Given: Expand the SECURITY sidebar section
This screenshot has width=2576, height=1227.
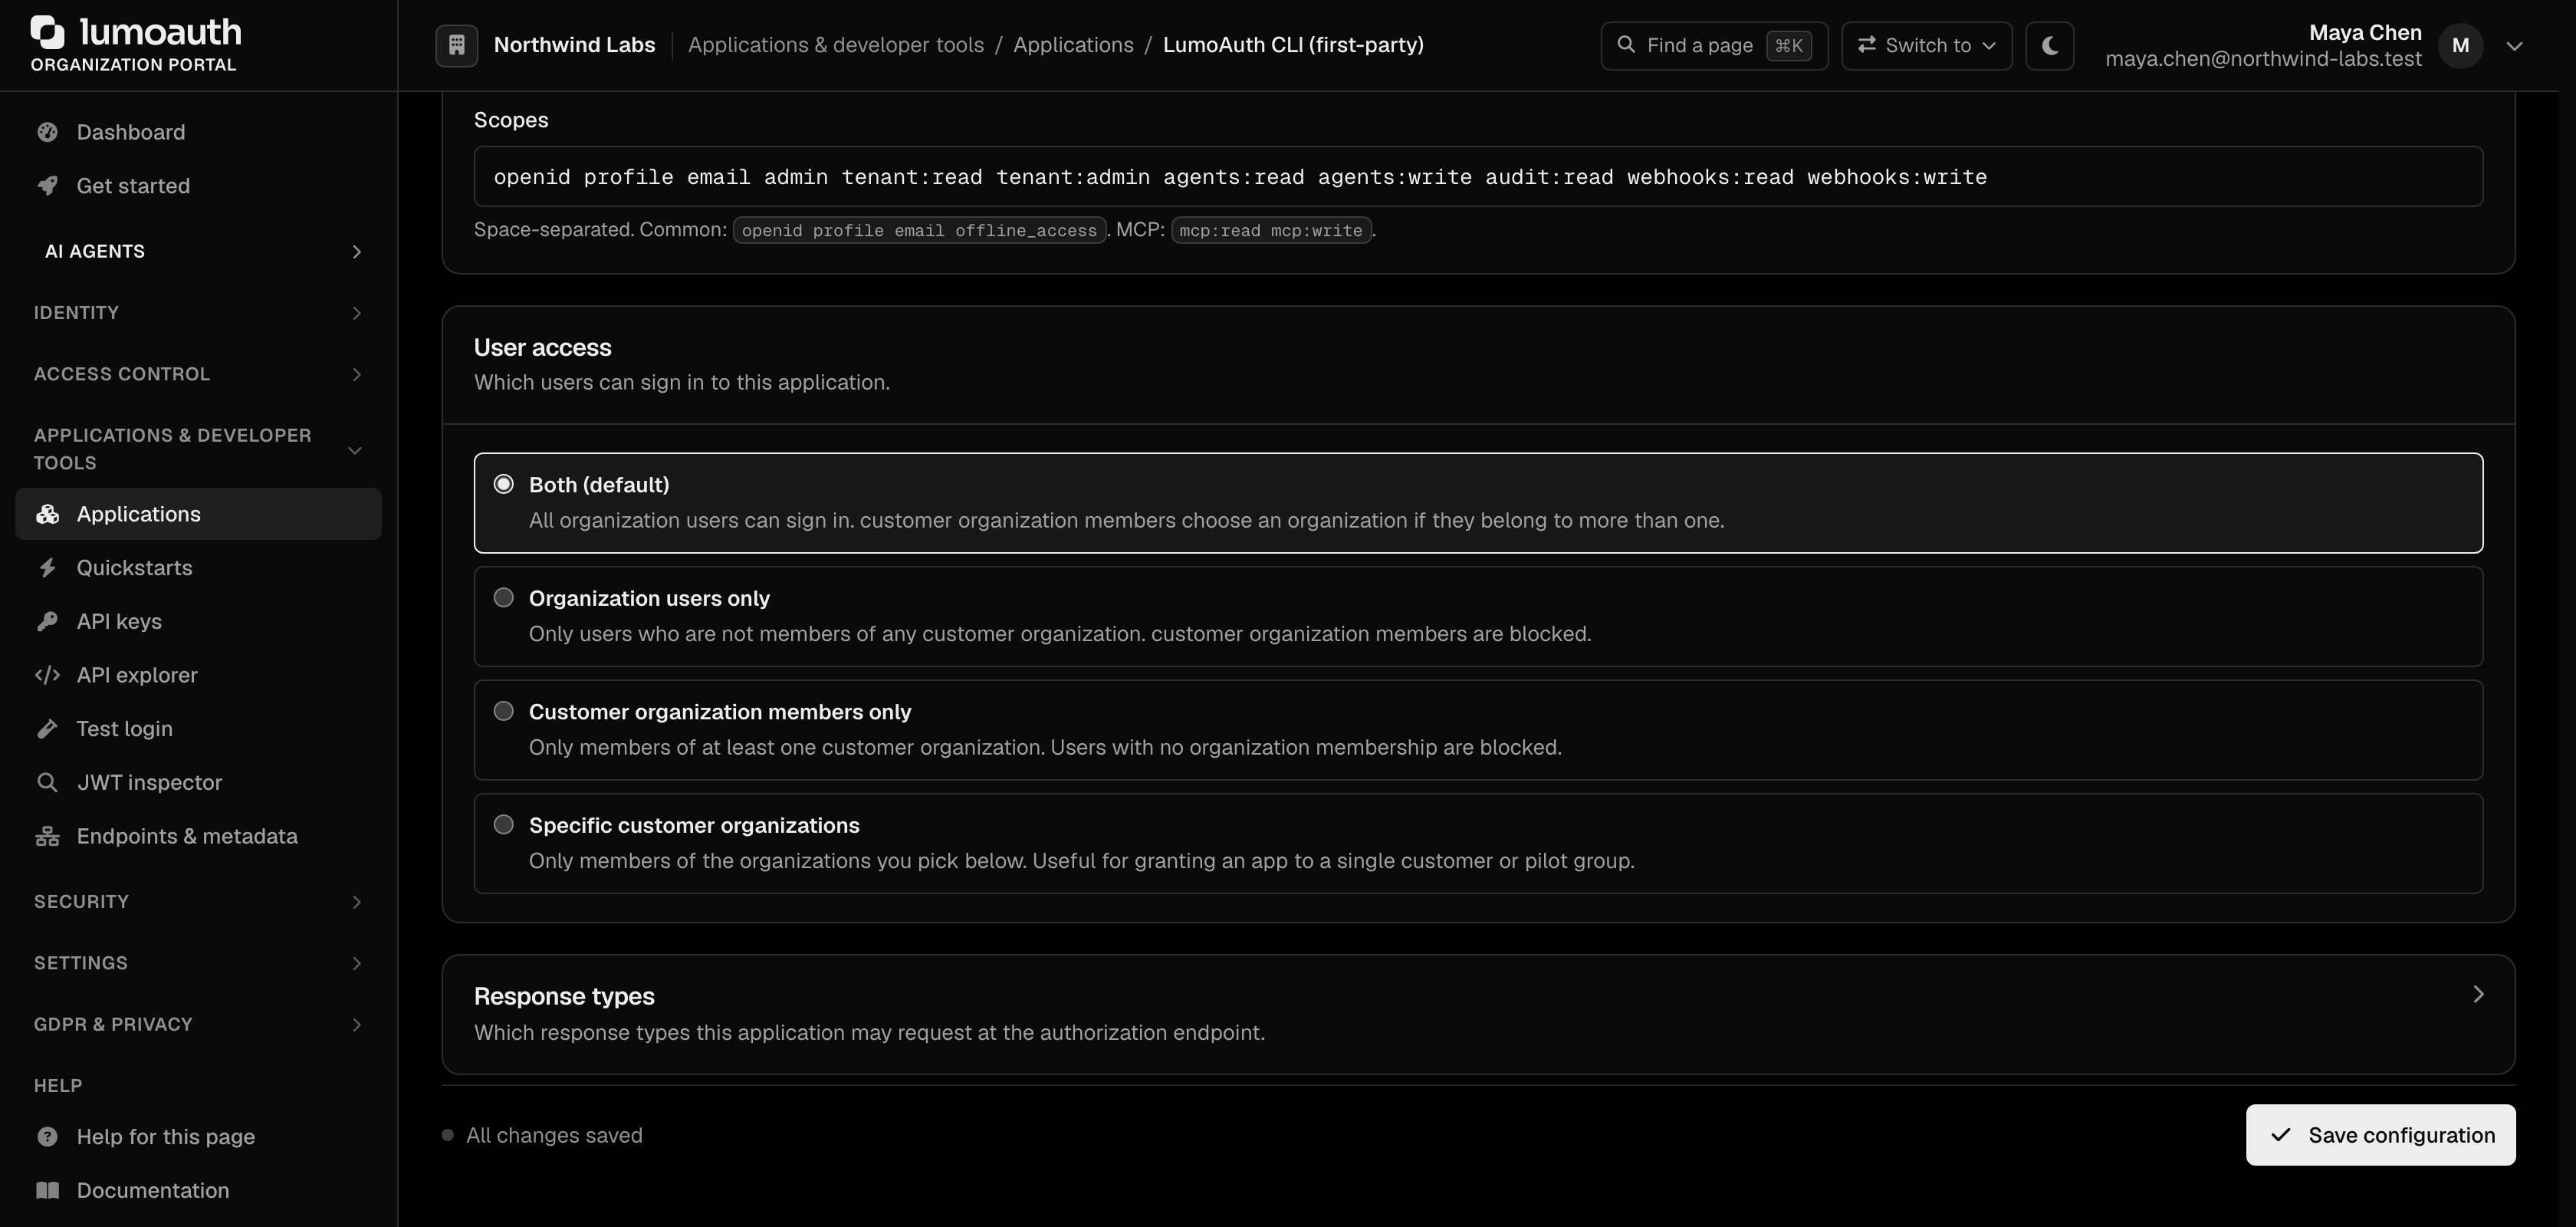Looking at the screenshot, I should tap(198, 902).
